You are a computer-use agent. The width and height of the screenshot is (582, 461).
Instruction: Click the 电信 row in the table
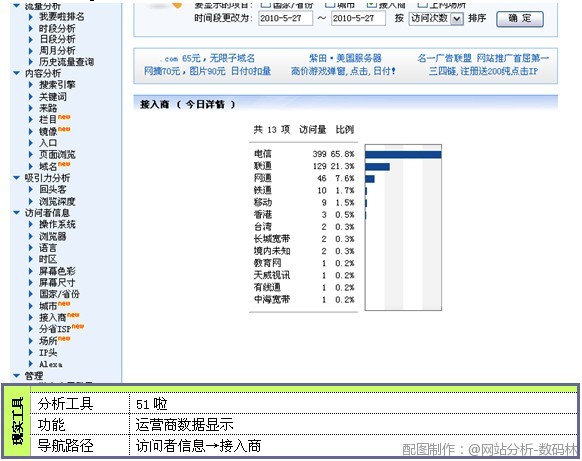click(304, 154)
